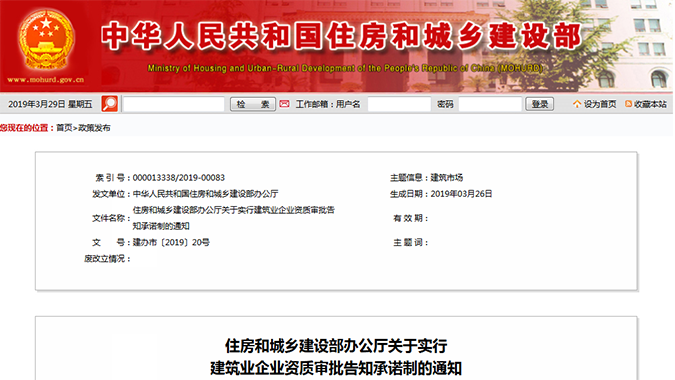The image size is (675, 380).
Task: Click the www.mohurd.gov.cn site address text
Action: (46, 80)
